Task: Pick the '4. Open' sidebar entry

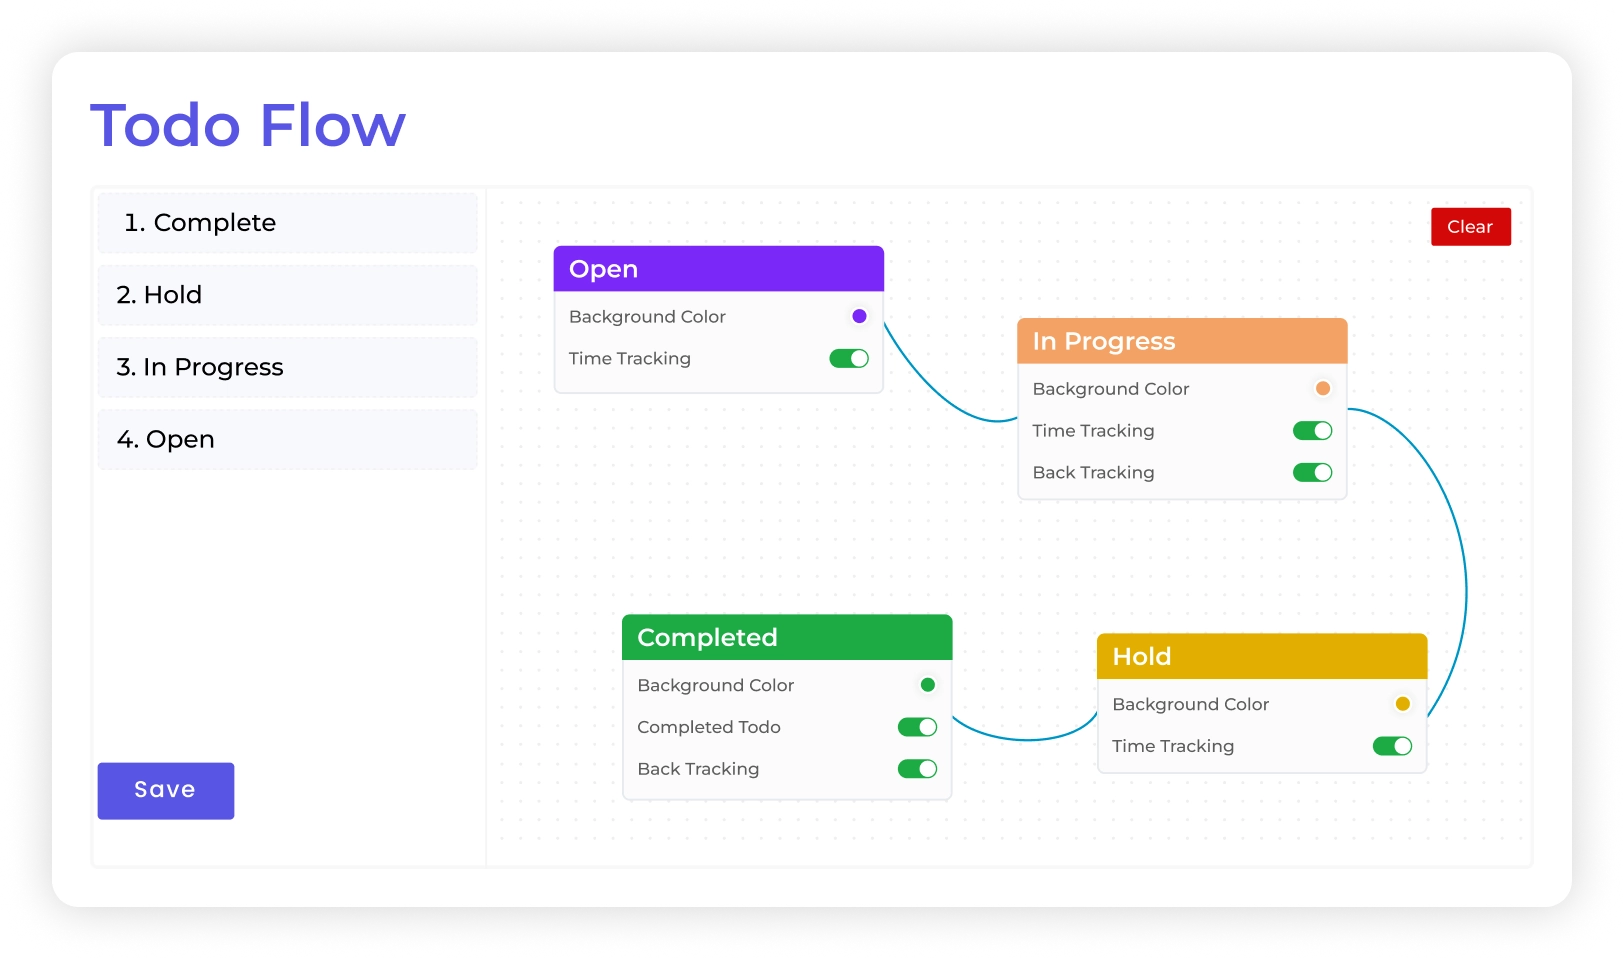Action: (287, 439)
